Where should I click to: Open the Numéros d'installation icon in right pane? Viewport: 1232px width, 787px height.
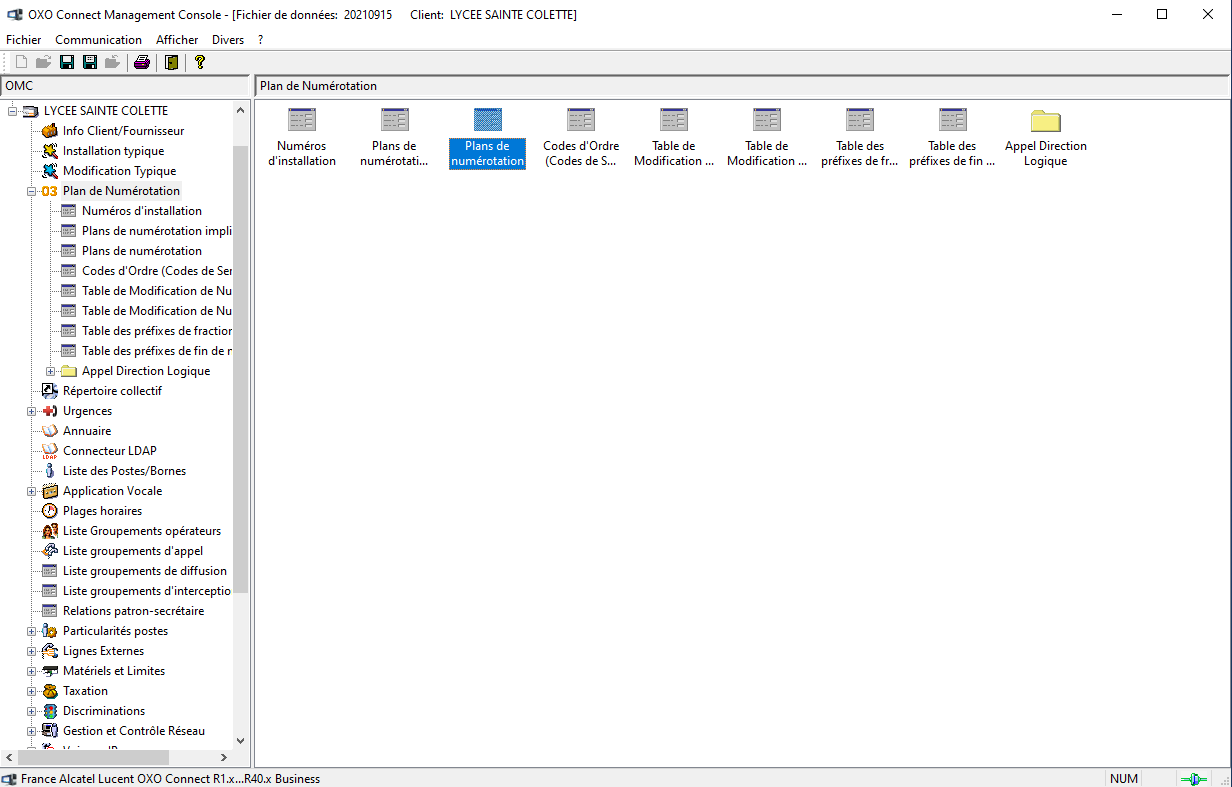tap(302, 121)
